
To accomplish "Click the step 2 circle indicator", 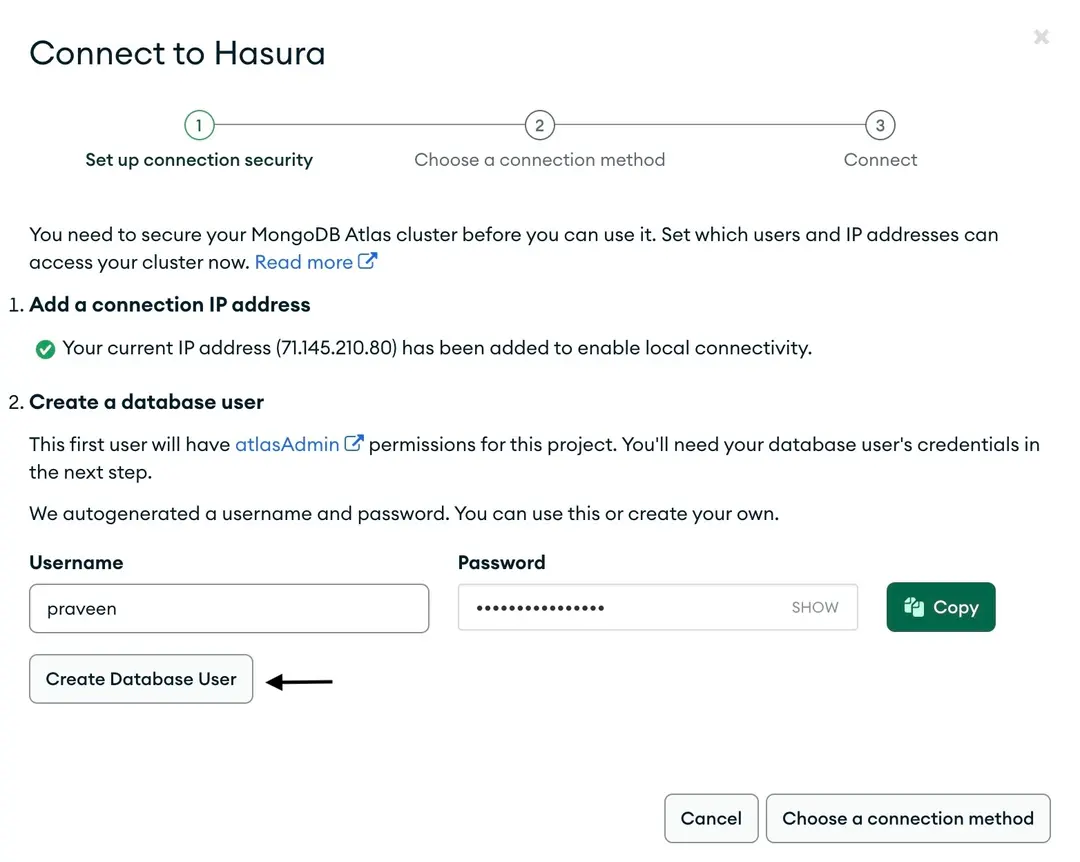I will (539, 125).
